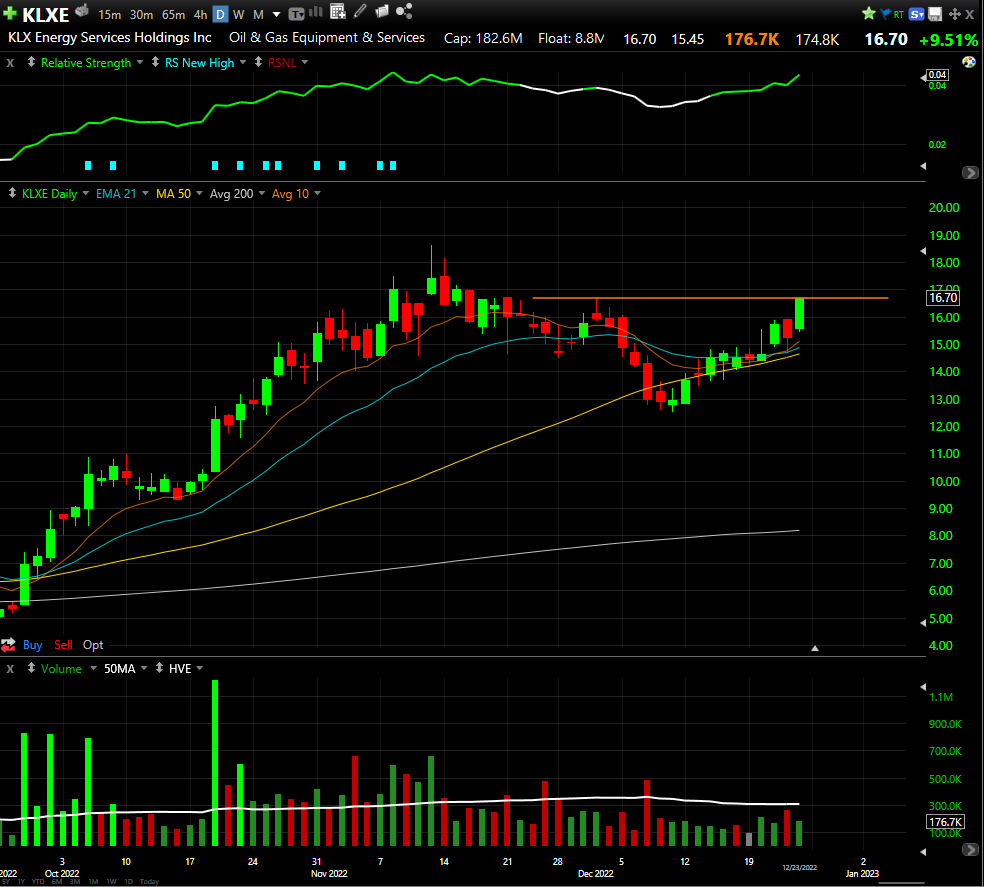This screenshot has width=984, height=887.
Task: Click the KLXE ticker symbol
Action: tap(46, 14)
